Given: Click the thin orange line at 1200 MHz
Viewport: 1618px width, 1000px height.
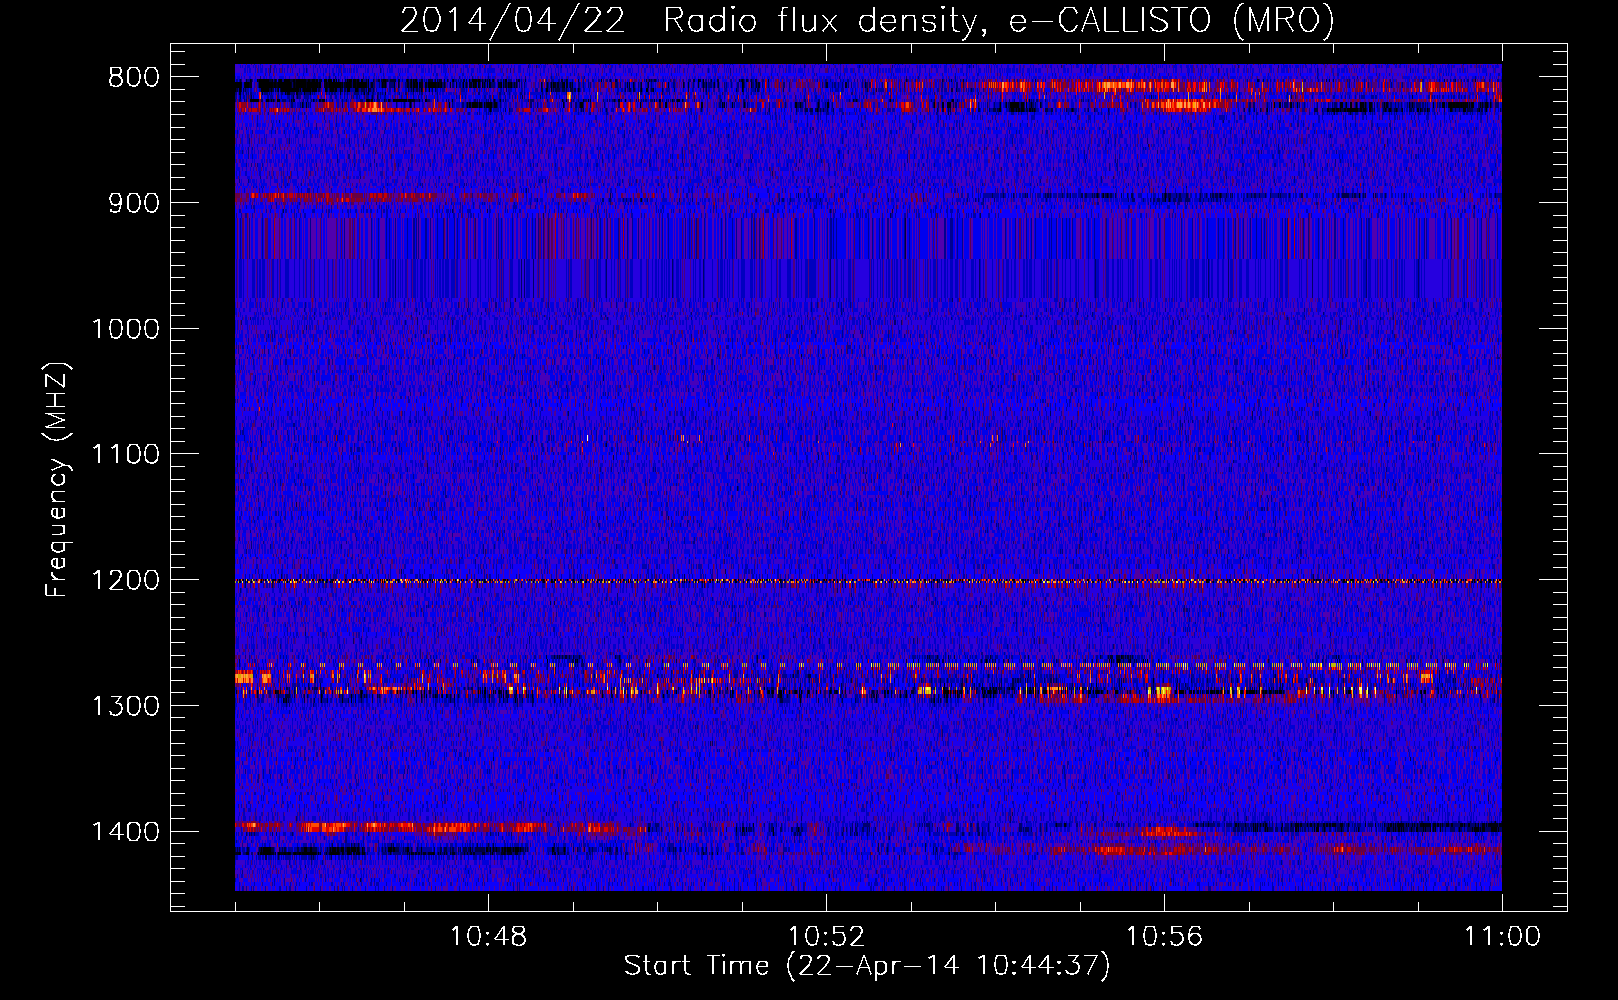Looking at the screenshot, I should coord(868,581).
